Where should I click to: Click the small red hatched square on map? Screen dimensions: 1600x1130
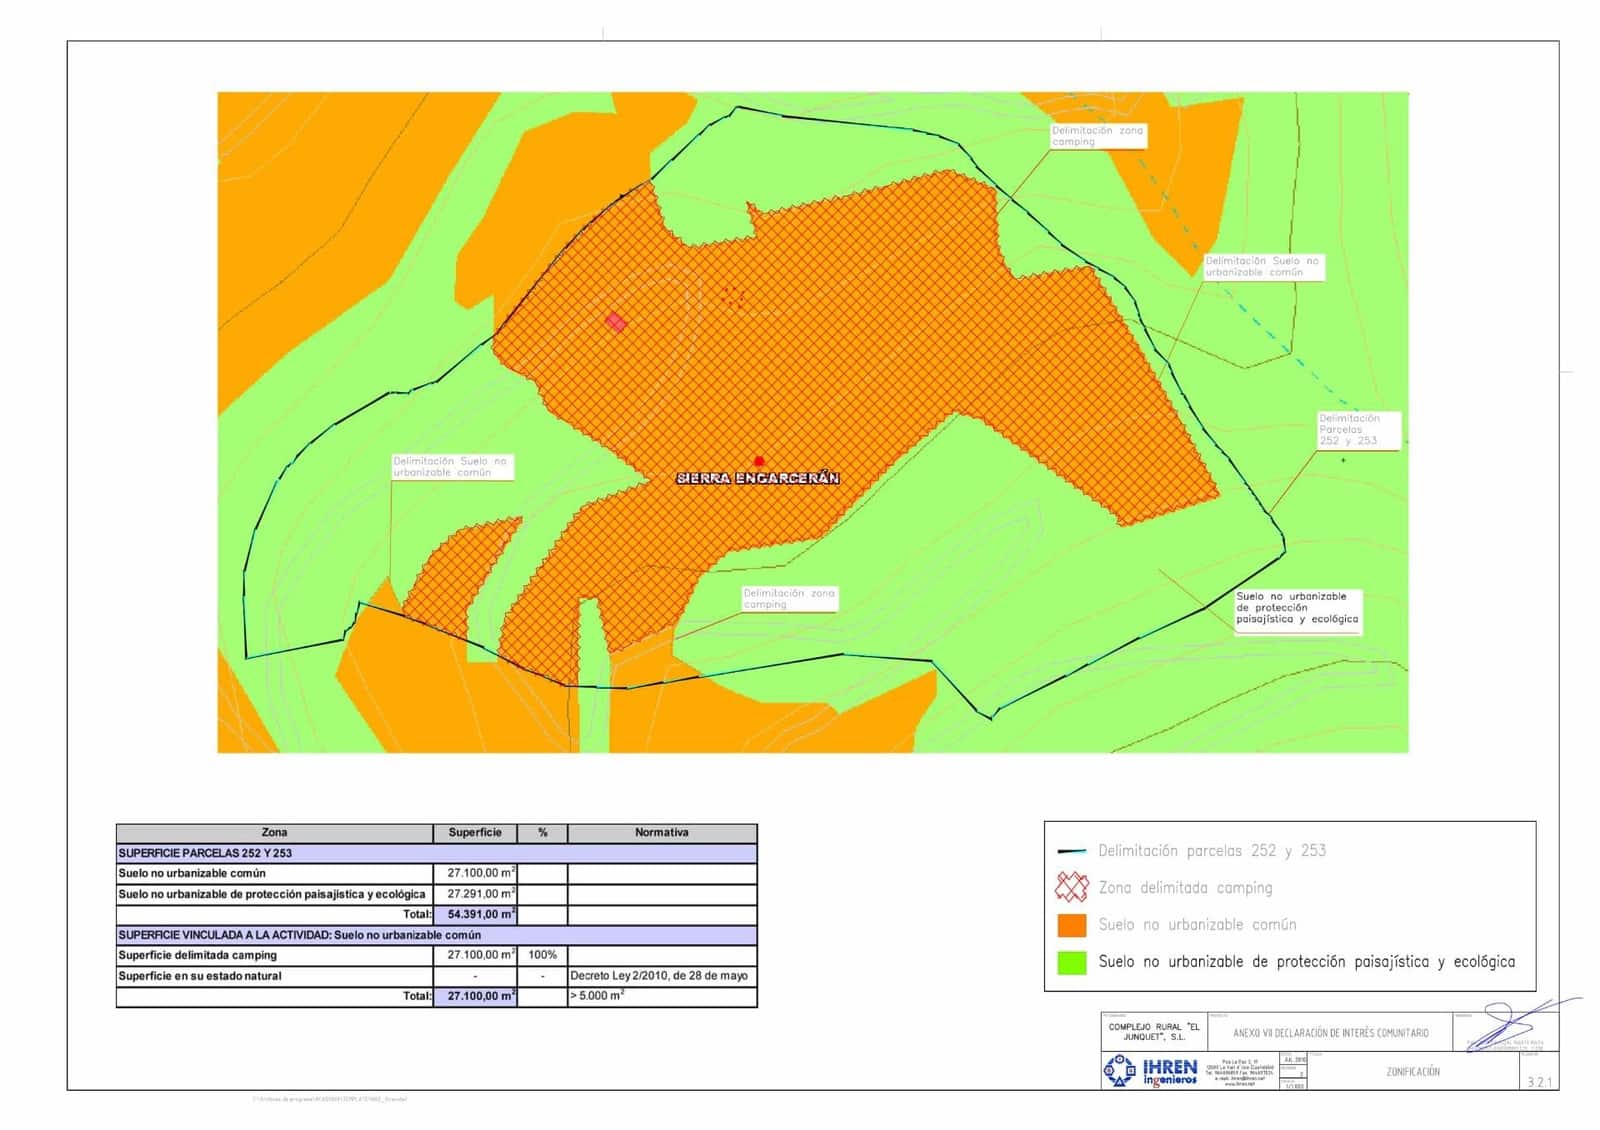pyautogui.click(x=616, y=322)
